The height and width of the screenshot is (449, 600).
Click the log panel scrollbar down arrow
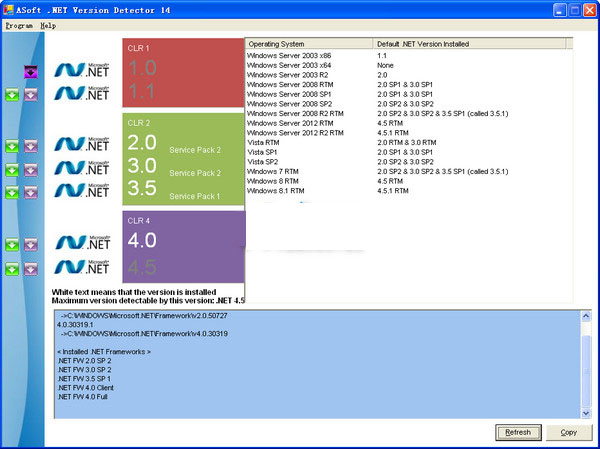[586, 413]
